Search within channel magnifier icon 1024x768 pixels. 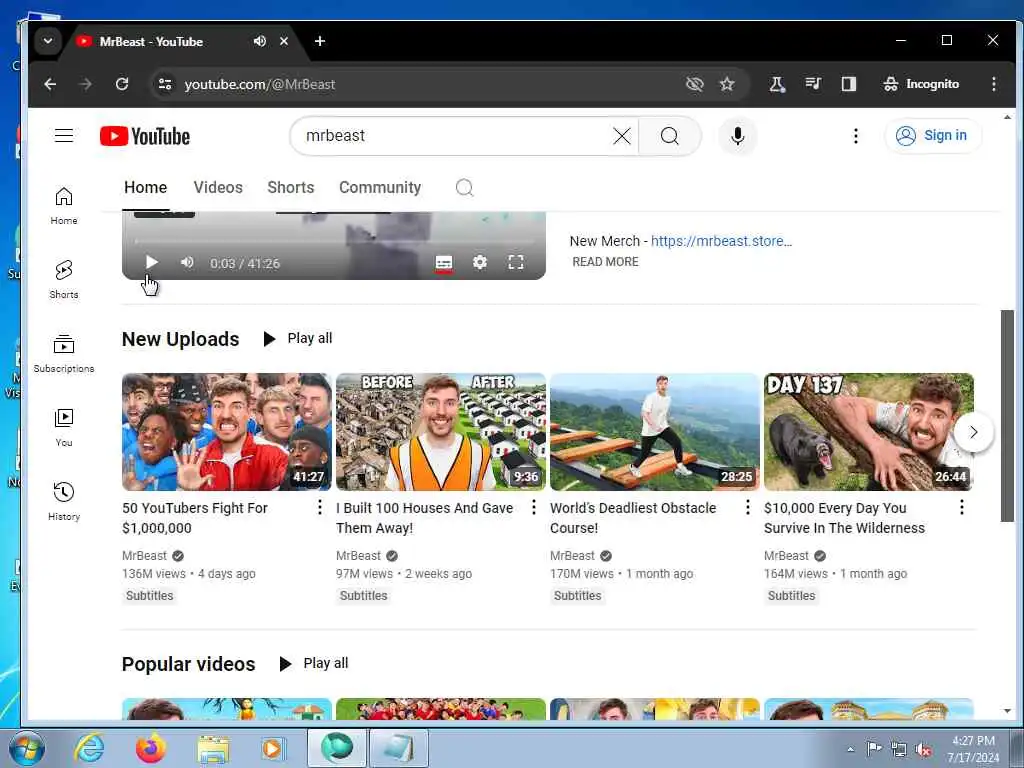(x=464, y=188)
